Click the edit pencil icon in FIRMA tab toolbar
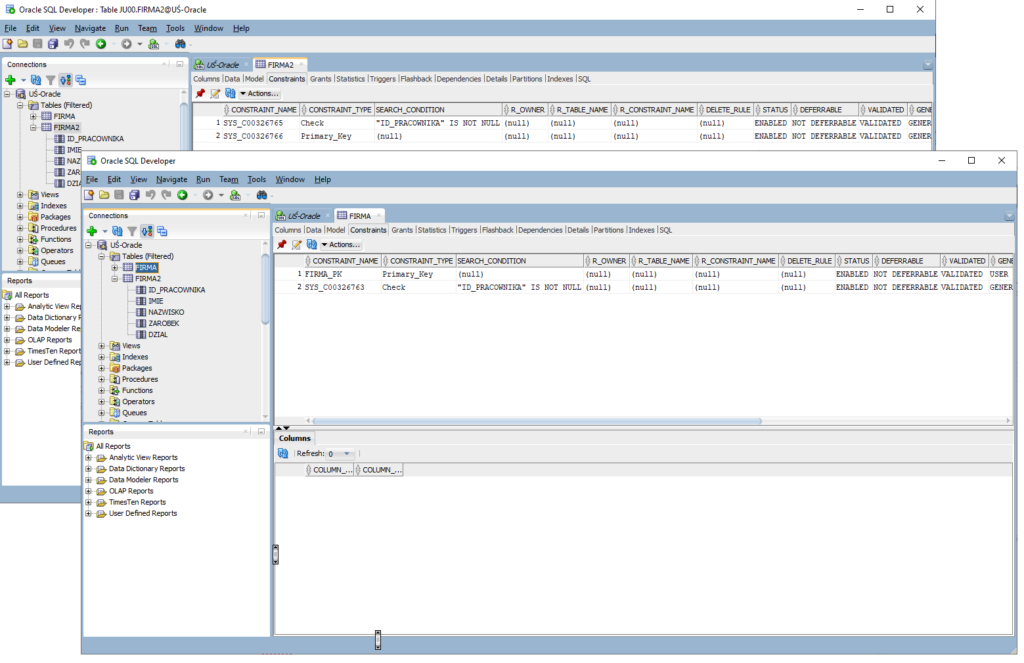 coord(297,244)
